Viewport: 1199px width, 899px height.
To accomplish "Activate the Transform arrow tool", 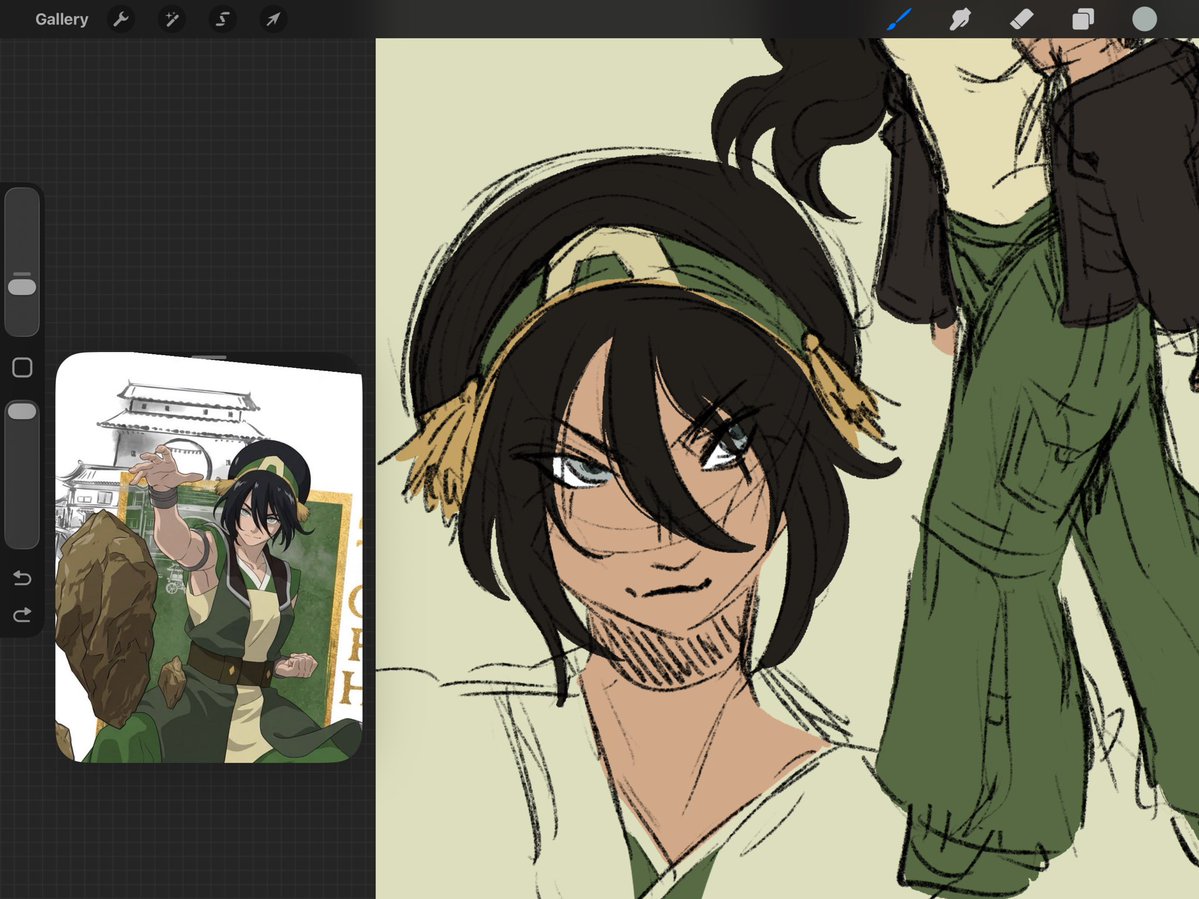I will pyautogui.click(x=273, y=19).
